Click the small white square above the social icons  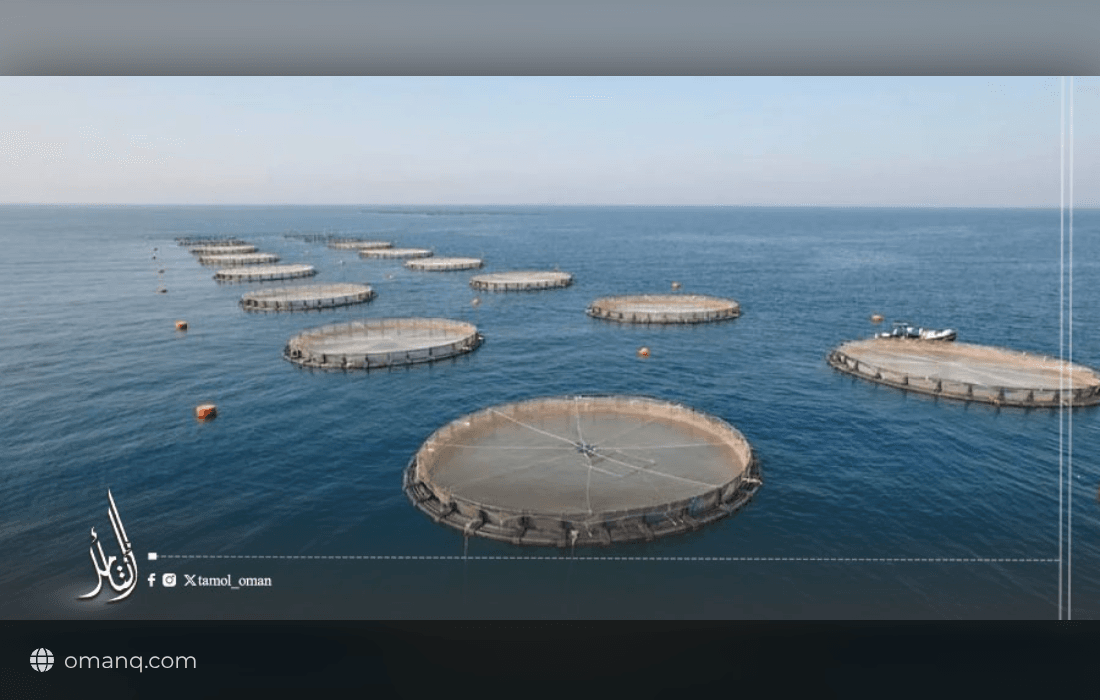tap(152, 556)
